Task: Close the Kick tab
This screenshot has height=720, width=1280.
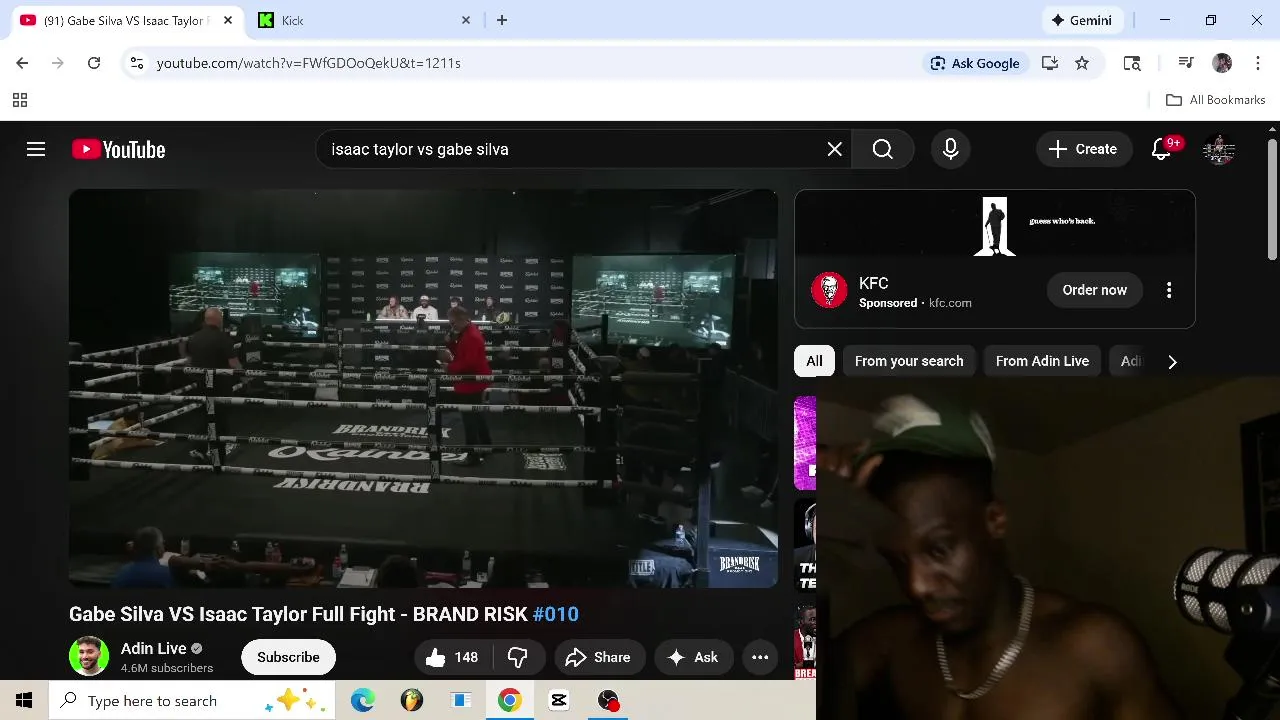Action: pos(466,20)
